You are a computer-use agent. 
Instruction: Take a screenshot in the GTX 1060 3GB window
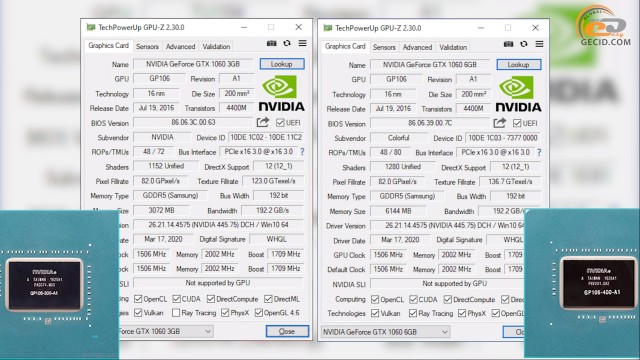271,43
